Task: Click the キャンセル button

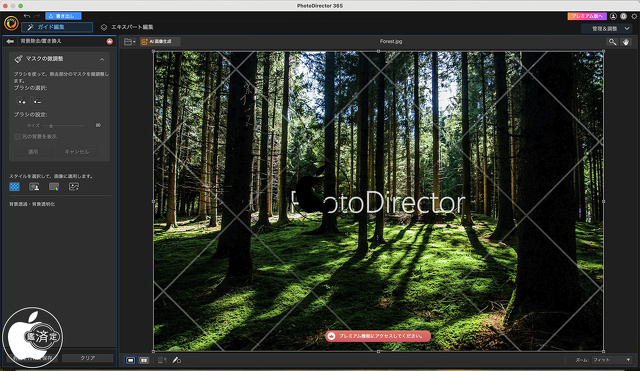Action: point(77,151)
